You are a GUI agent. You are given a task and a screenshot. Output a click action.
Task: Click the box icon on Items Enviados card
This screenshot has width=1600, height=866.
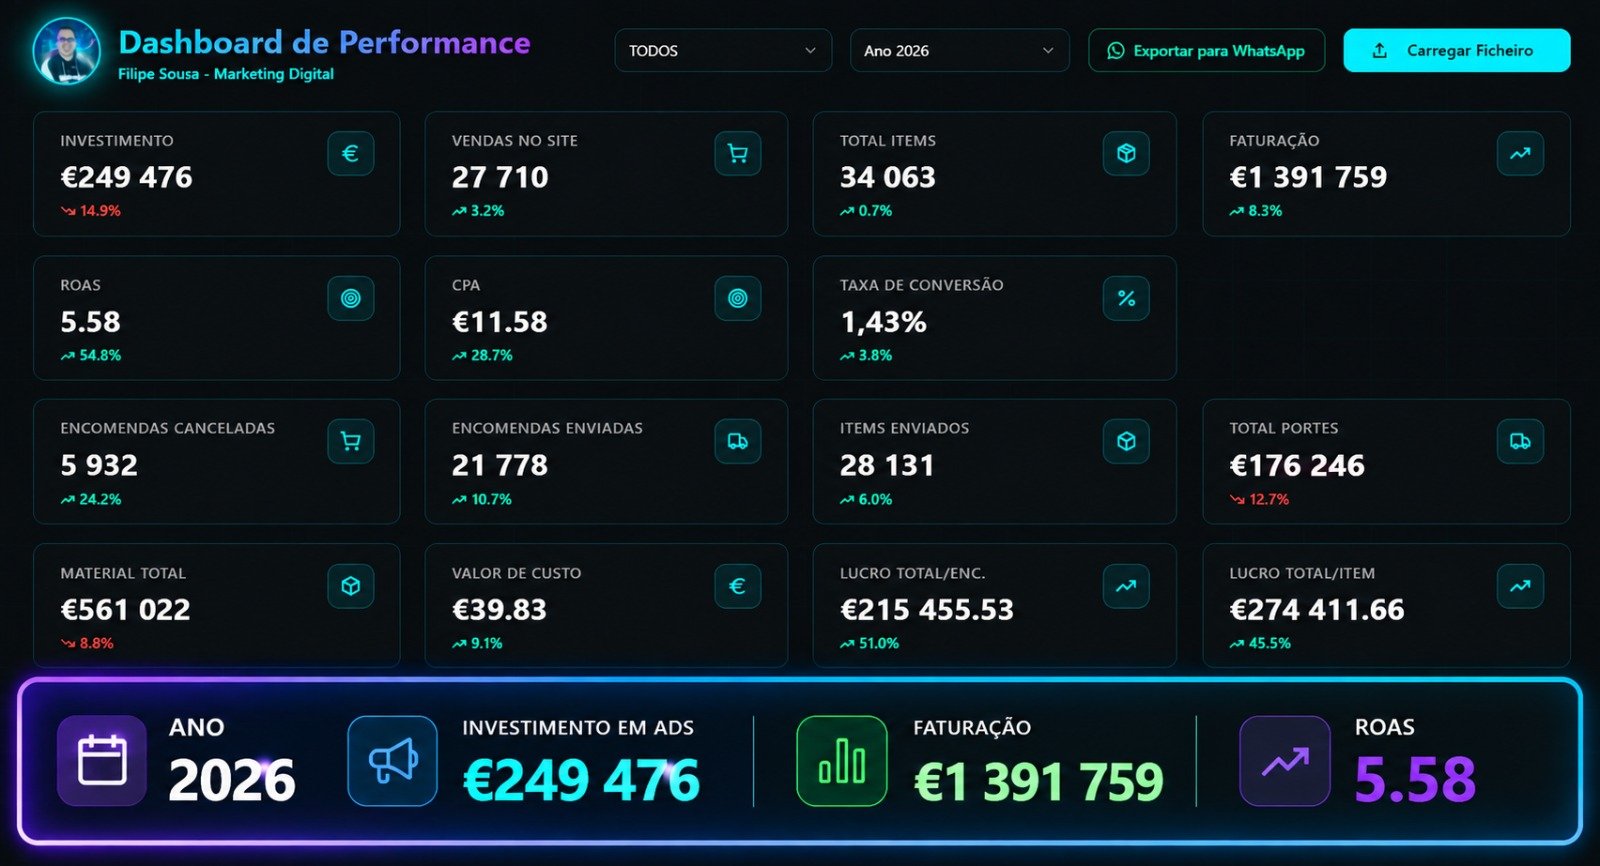tap(1126, 441)
